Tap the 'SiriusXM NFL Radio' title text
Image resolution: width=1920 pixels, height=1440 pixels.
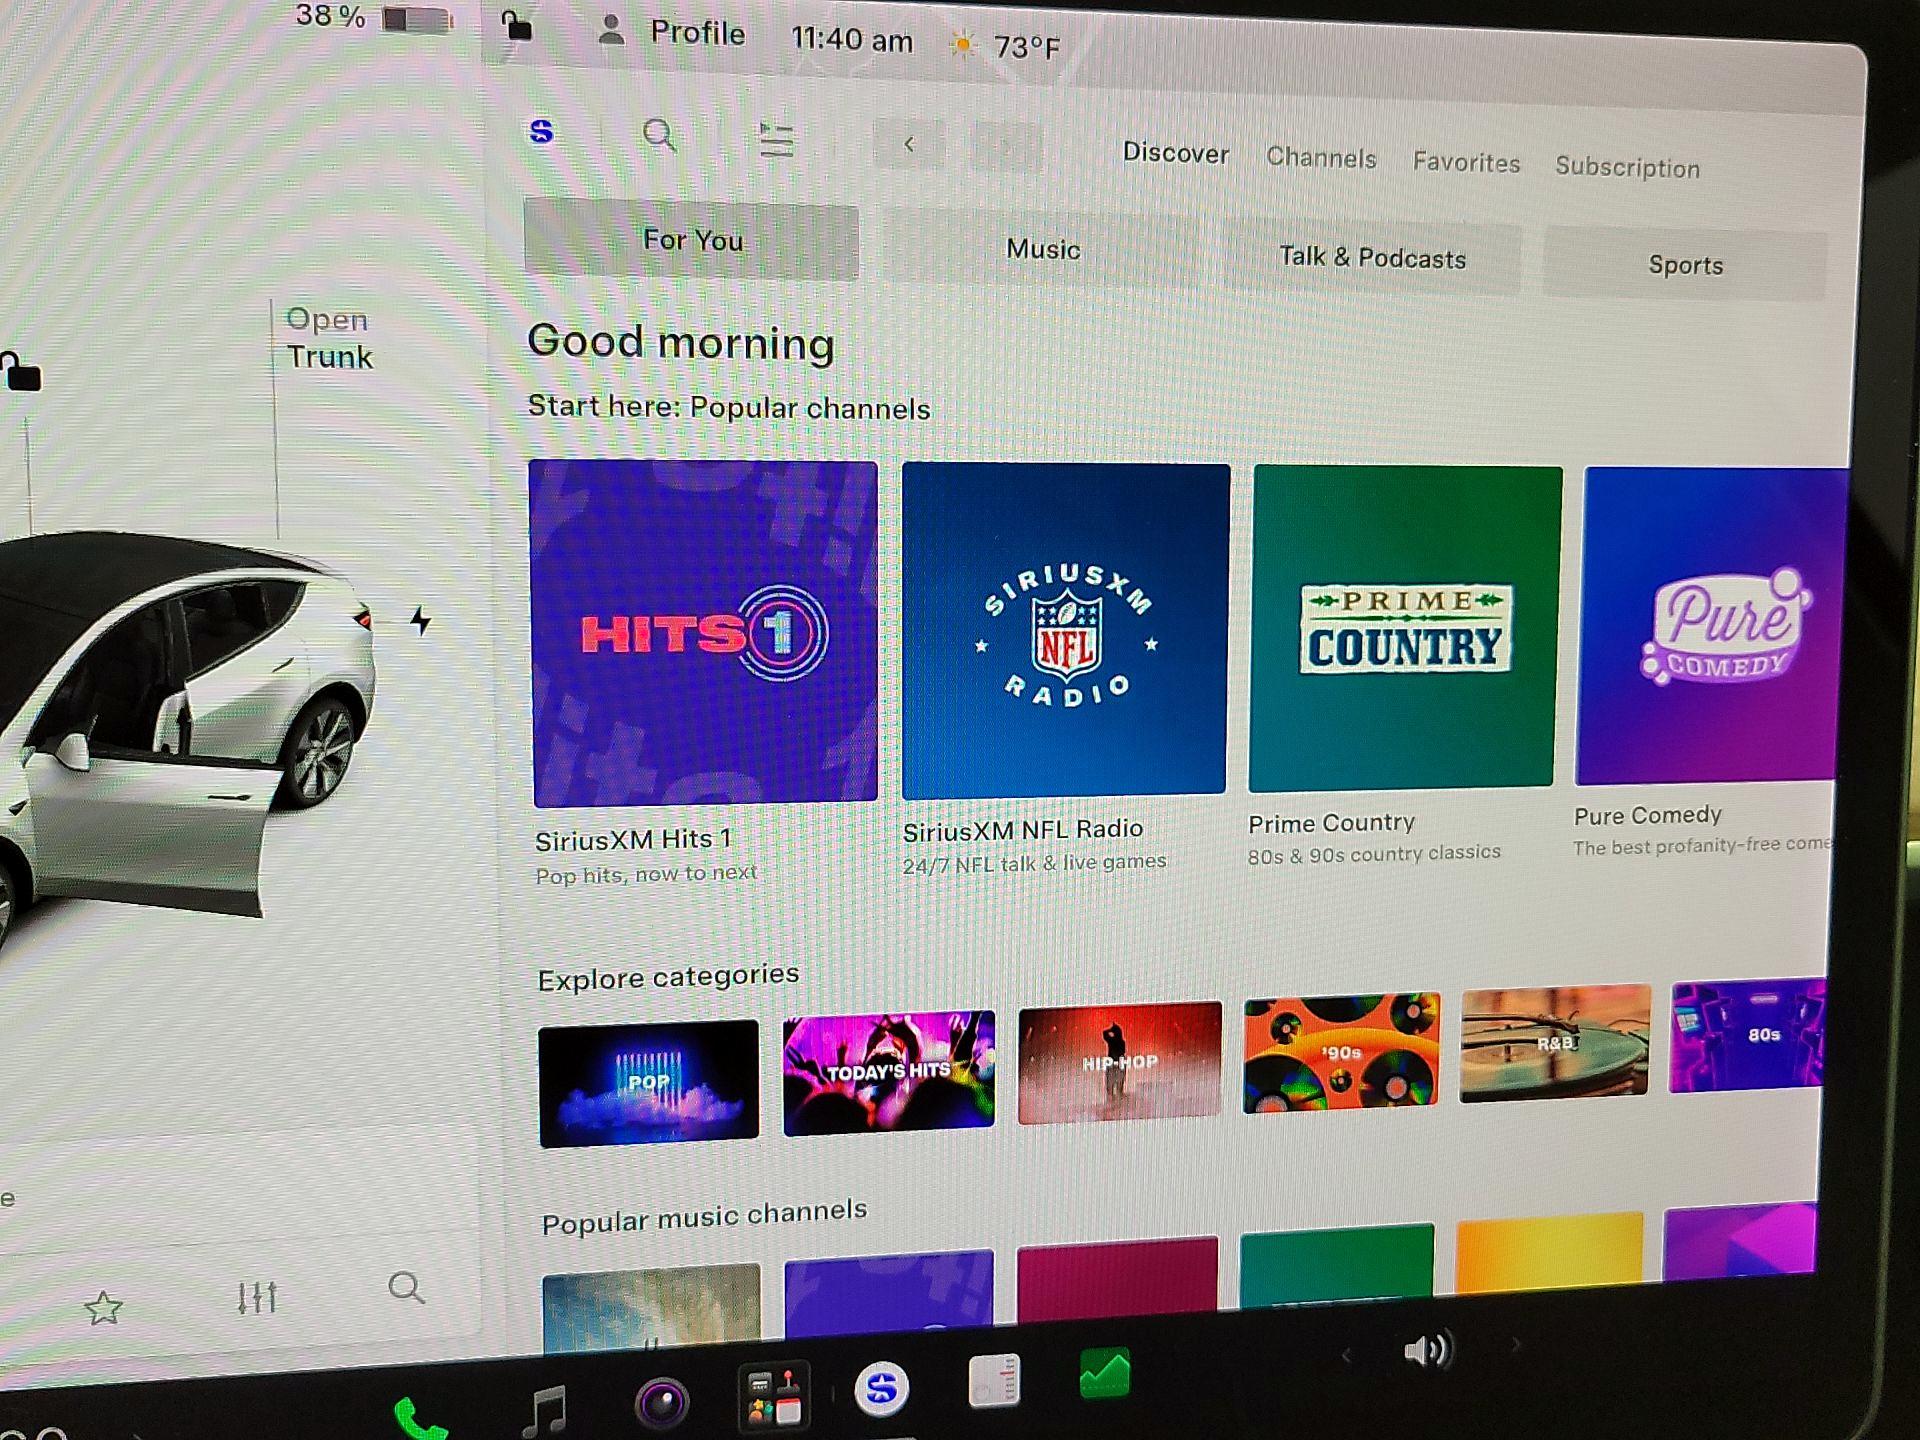pyautogui.click(x=1022, y=831)
